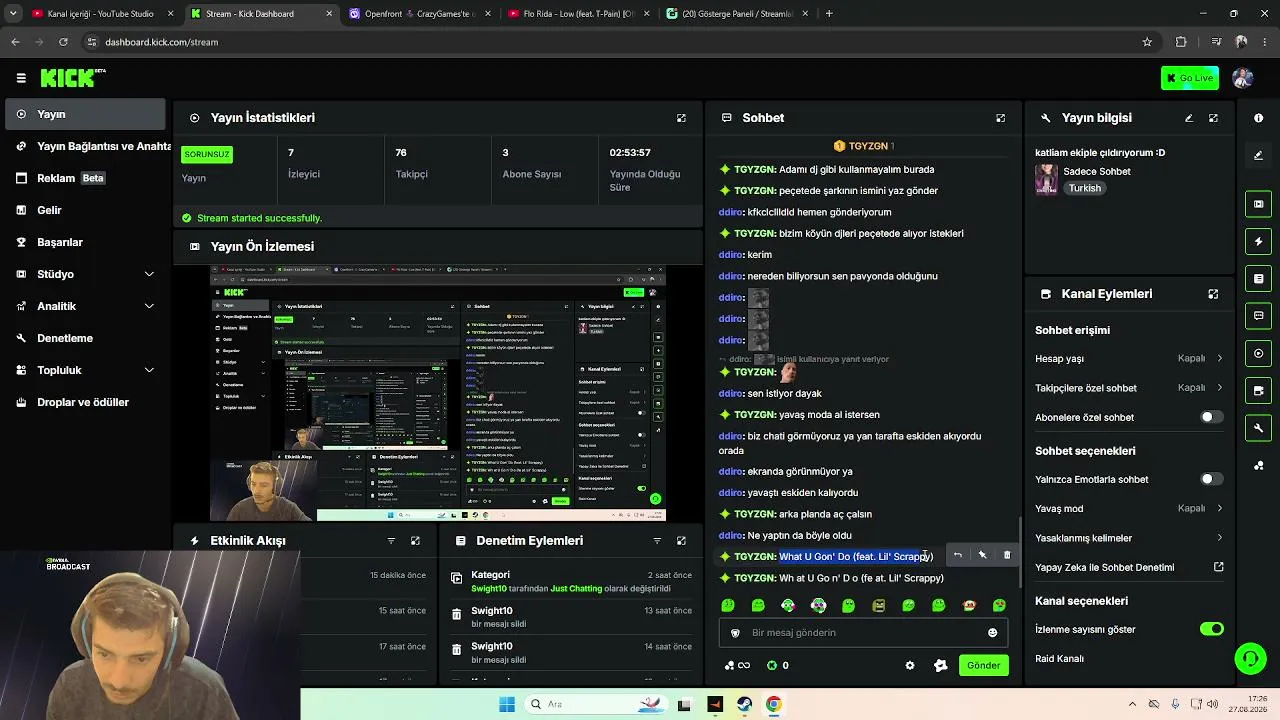Open the Reklam Beta page

point(85,178)
